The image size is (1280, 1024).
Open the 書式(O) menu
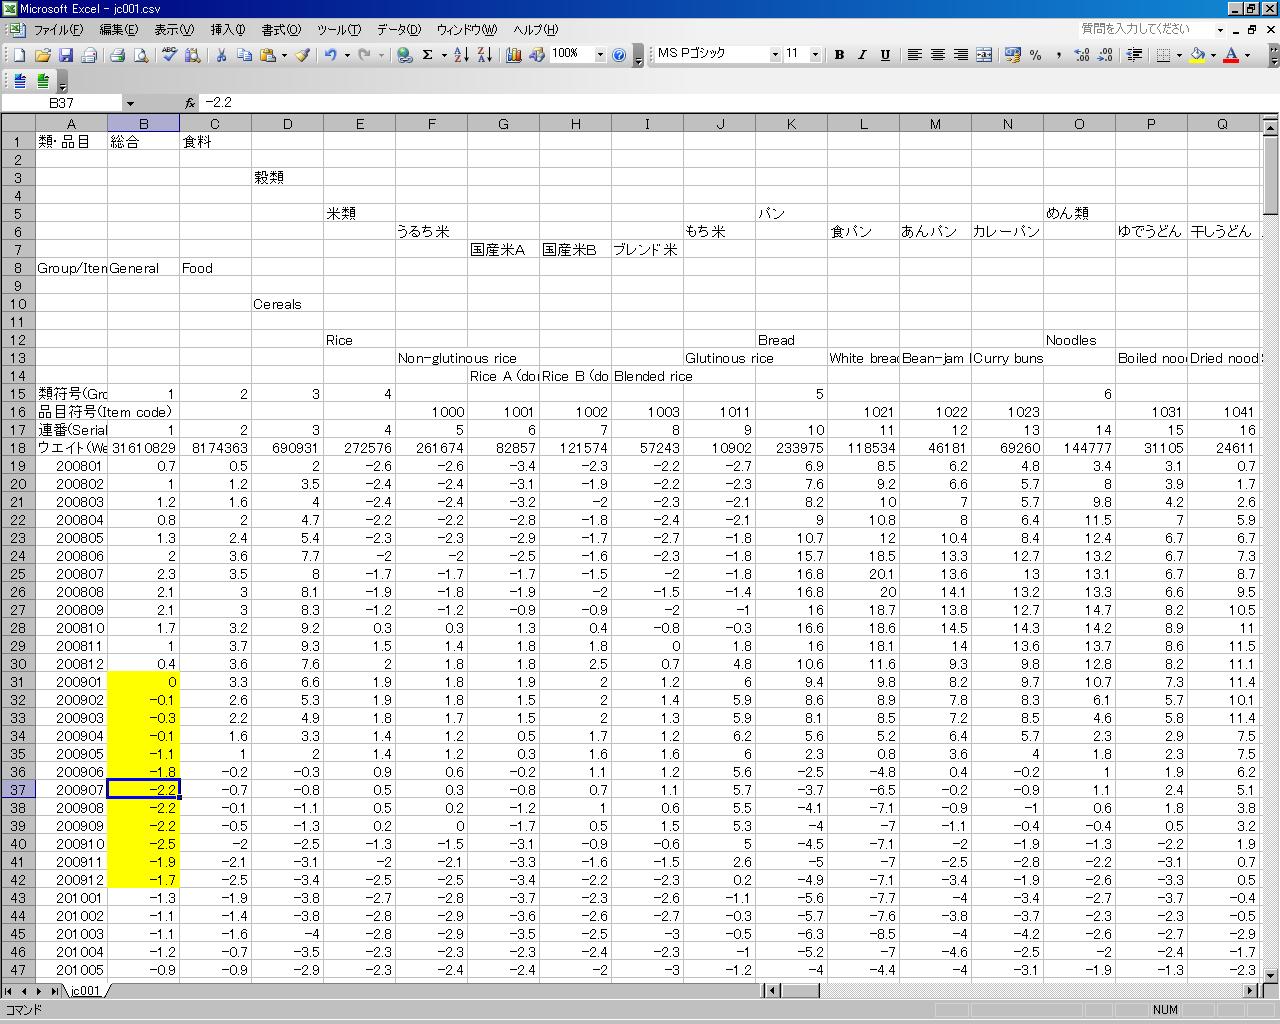click(281, 30)
